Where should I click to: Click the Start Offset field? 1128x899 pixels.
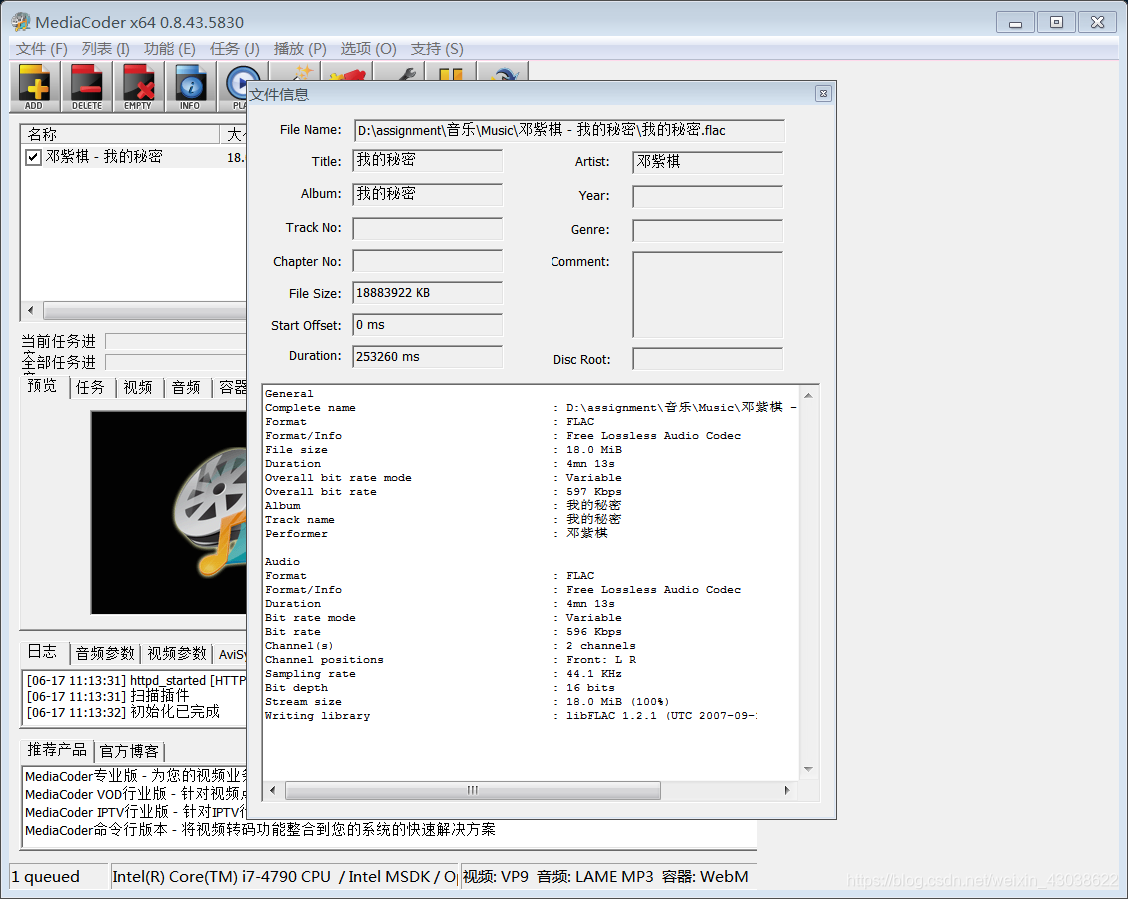pyautogui.click(x=427, y=325)
